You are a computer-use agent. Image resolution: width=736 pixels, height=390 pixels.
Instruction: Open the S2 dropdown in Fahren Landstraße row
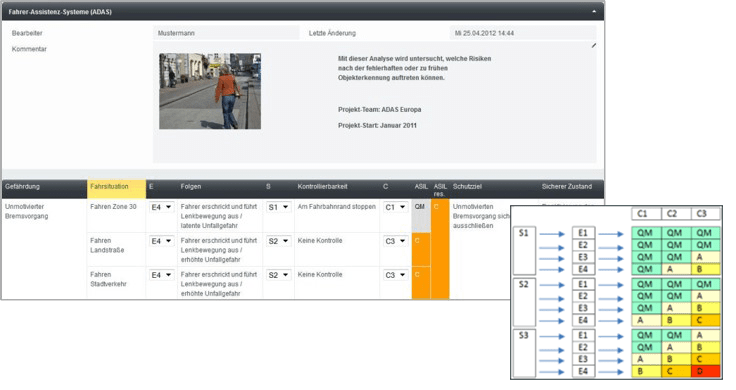coord(278,241)
